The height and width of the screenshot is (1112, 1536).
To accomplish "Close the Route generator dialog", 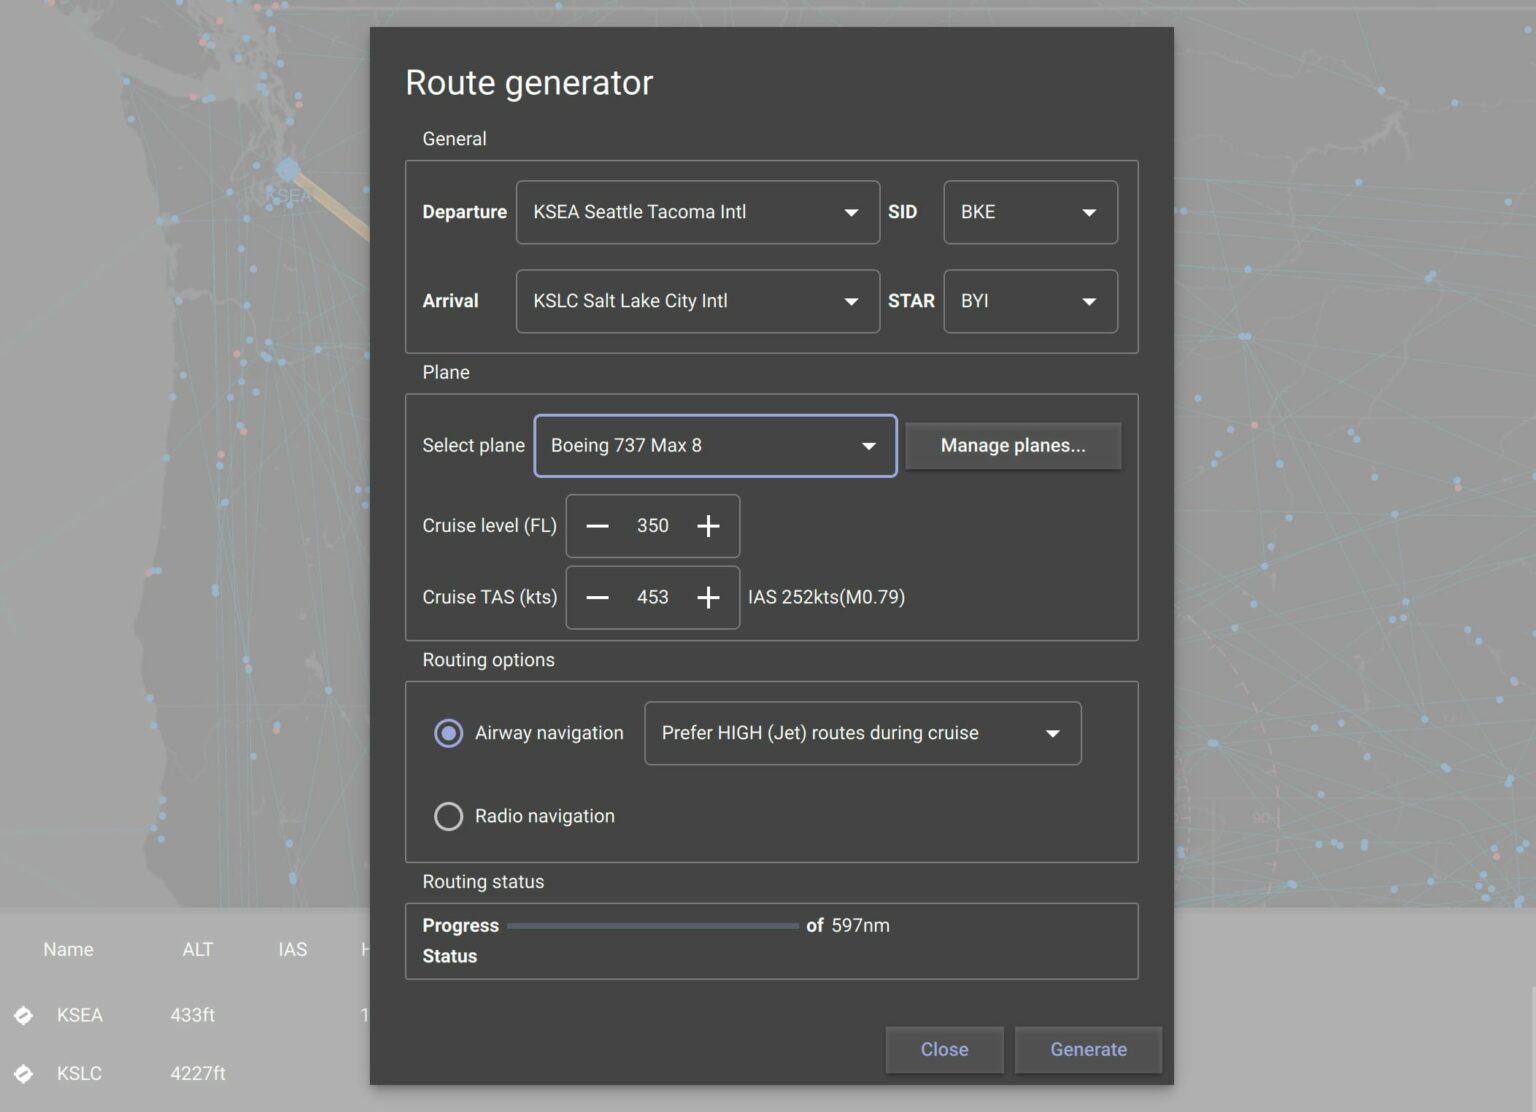I will pyautogui.click(x=943, y=1049).
